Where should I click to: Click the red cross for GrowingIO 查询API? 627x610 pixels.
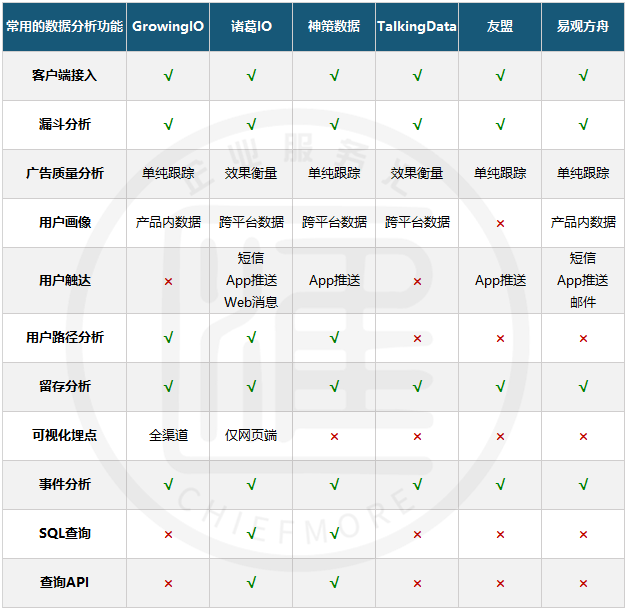[168, 584]
